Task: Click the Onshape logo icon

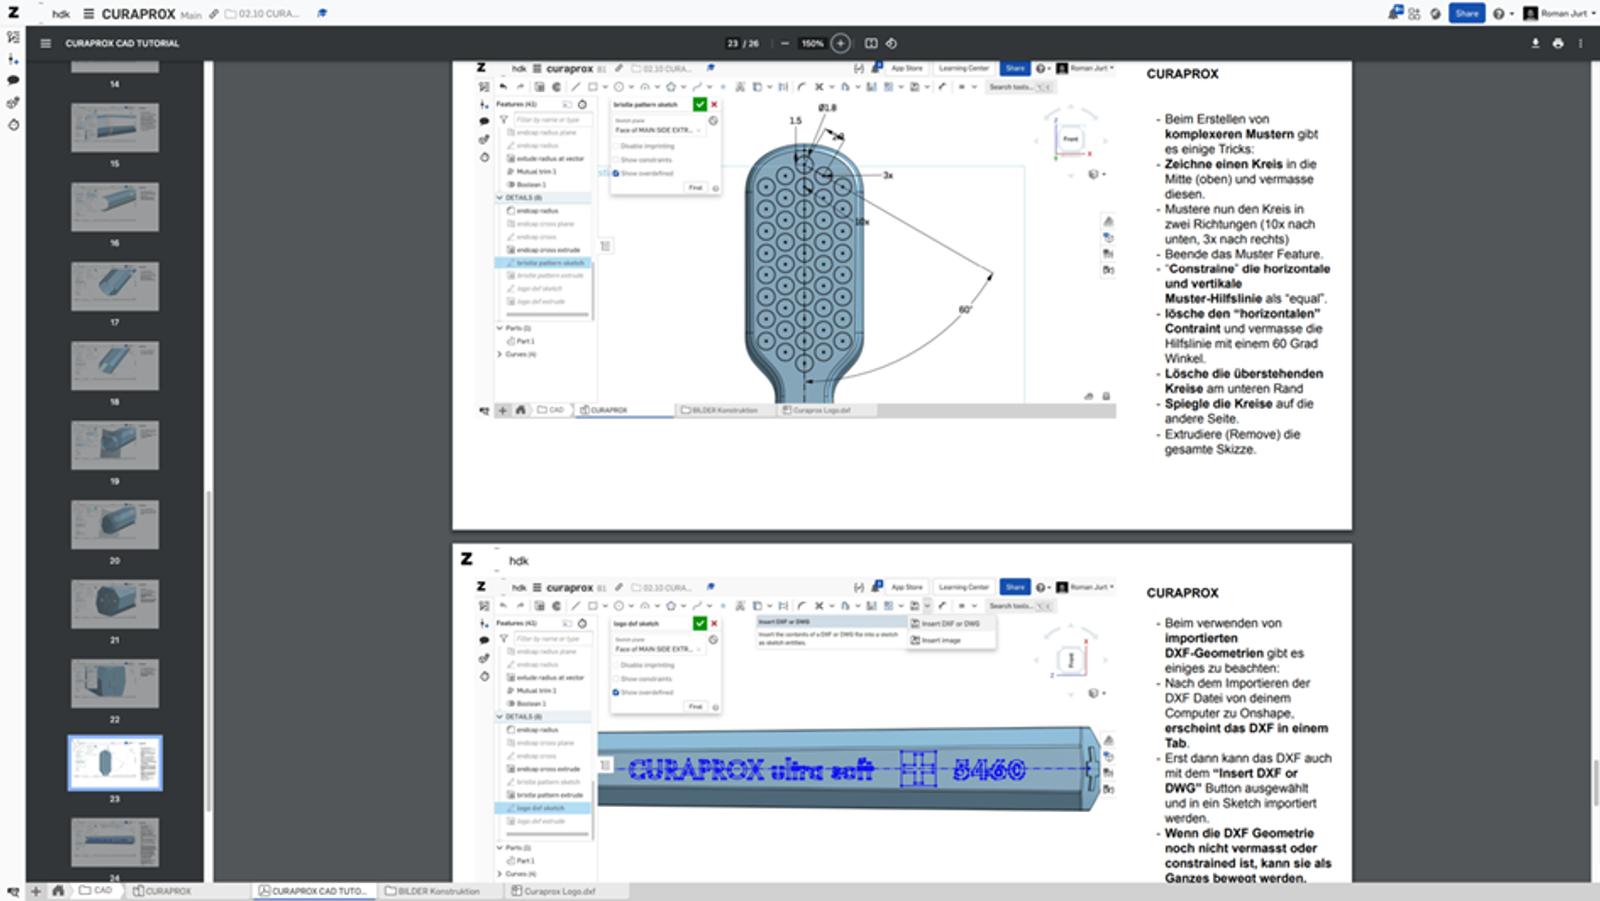Action: click(x=13, y=13)
